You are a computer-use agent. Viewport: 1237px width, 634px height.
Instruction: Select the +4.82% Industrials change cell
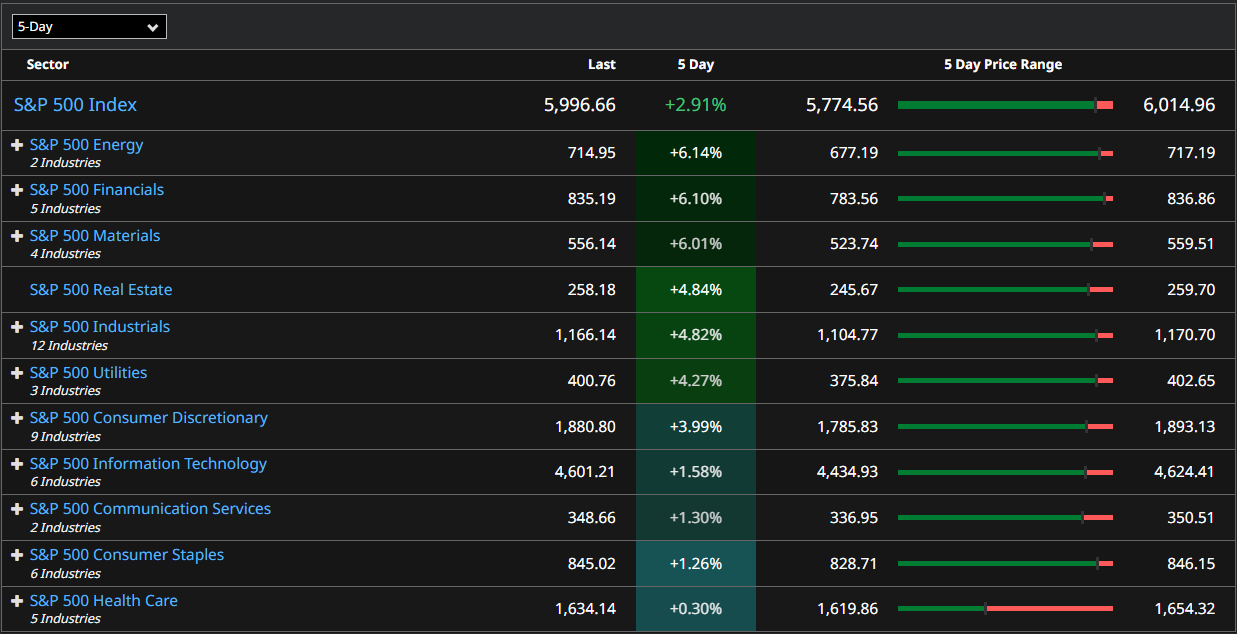pyautogui.click(x=695, y=335)
